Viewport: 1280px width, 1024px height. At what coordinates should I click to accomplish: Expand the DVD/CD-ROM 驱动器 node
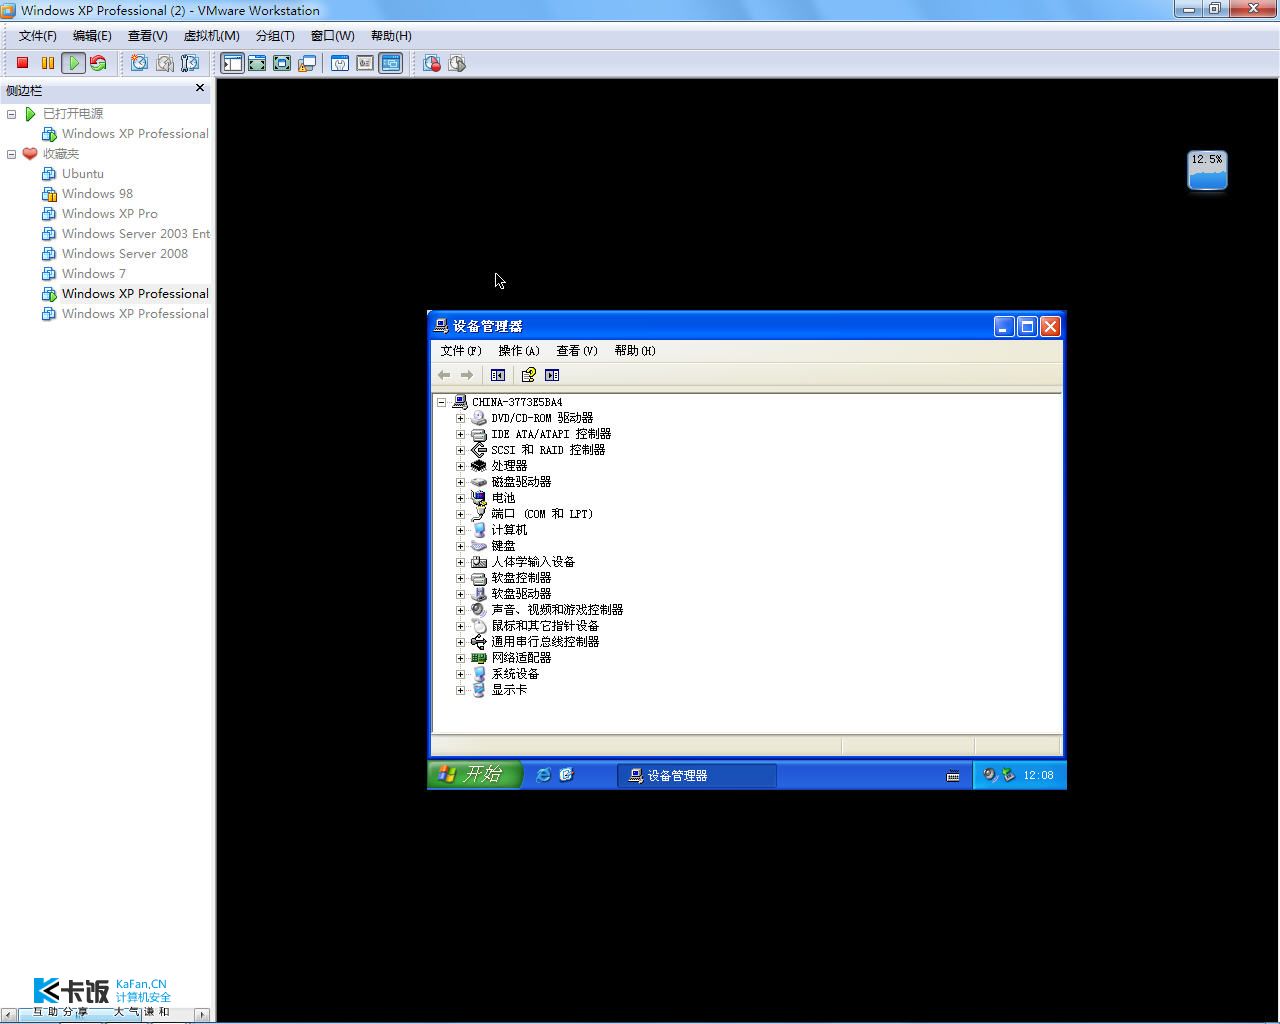coord(460,418)
